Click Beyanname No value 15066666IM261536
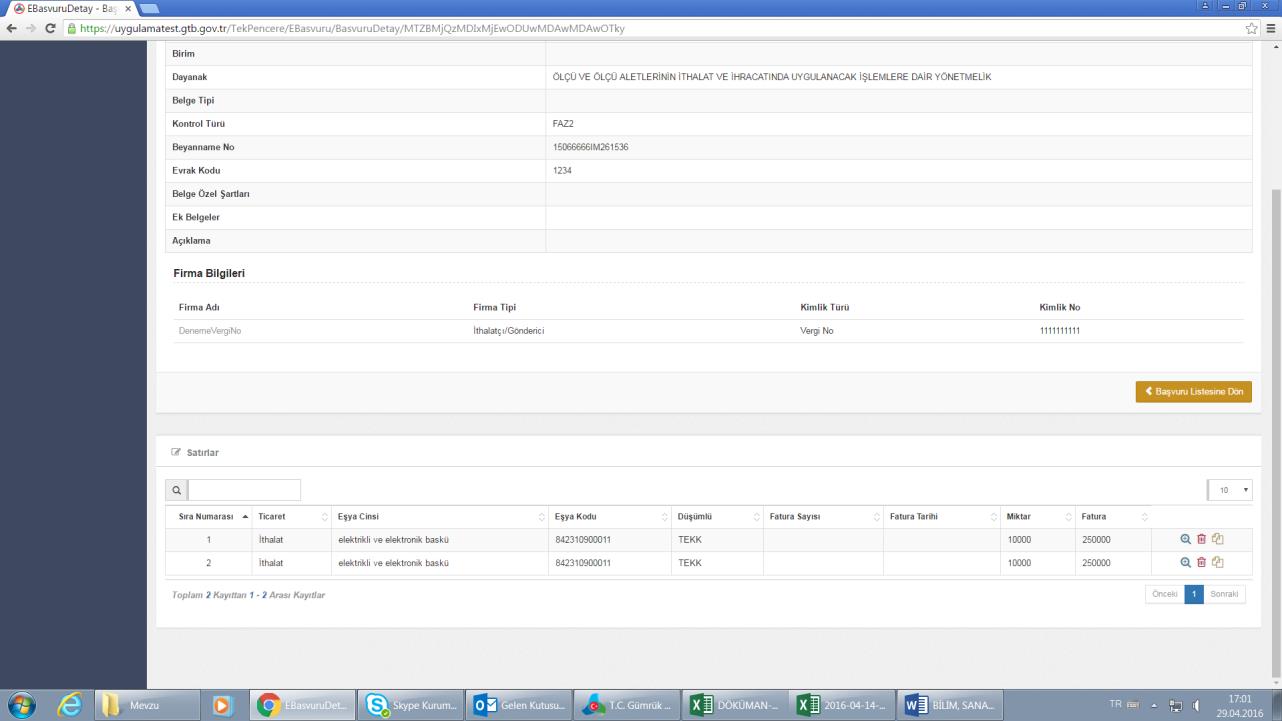Image resolution: width=1282 pixels, height=721 pixels. [590, 147]
